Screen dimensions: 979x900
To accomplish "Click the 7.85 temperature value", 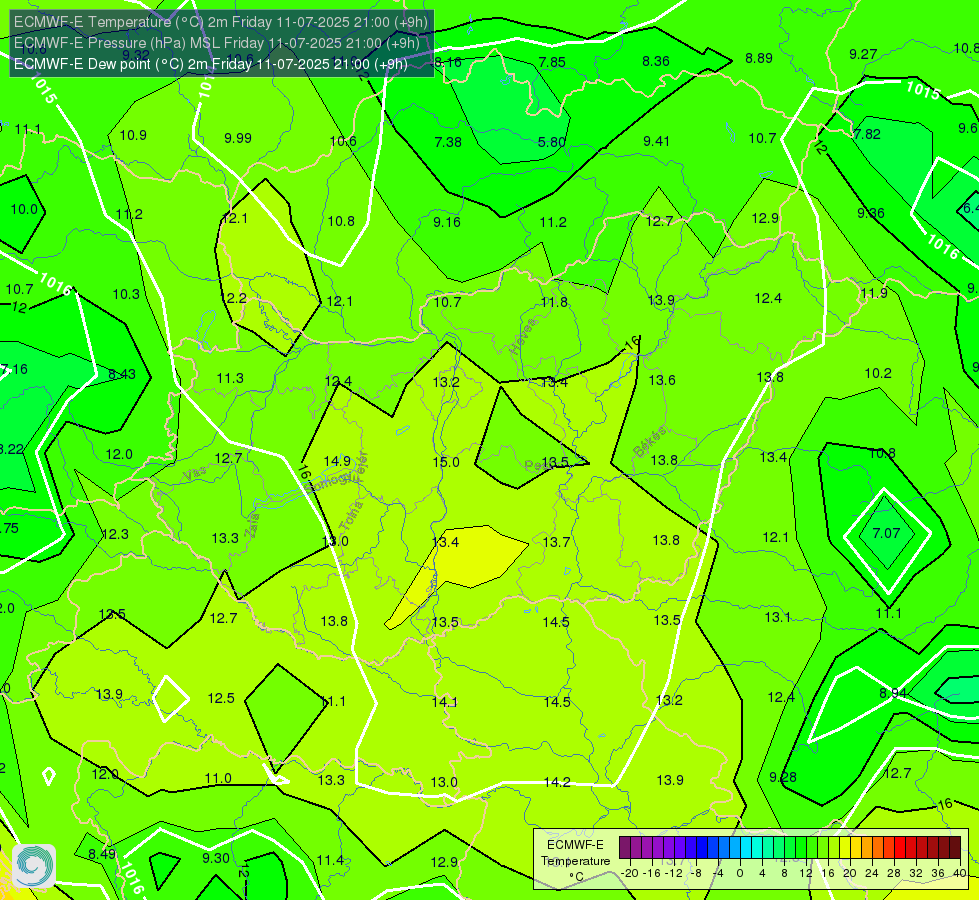I will (x=552, y=62).
